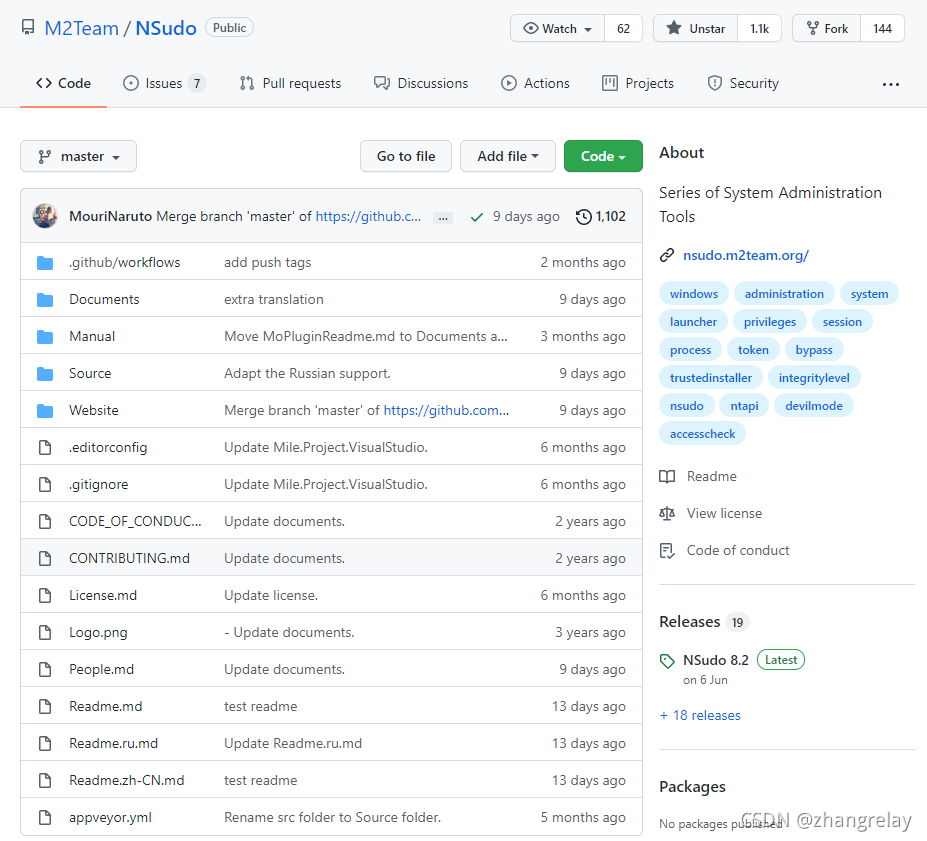The width and height of the screenshot is (927, 841).
Task: Click the file icon for People.md
Action: point(45,670)
